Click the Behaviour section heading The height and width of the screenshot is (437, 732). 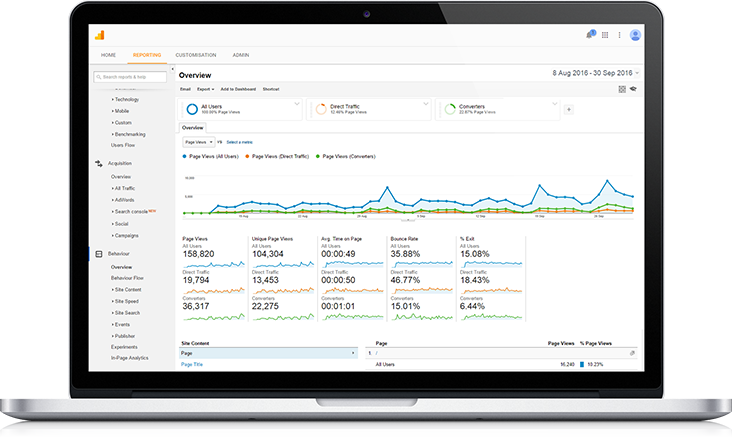(119, 254)
